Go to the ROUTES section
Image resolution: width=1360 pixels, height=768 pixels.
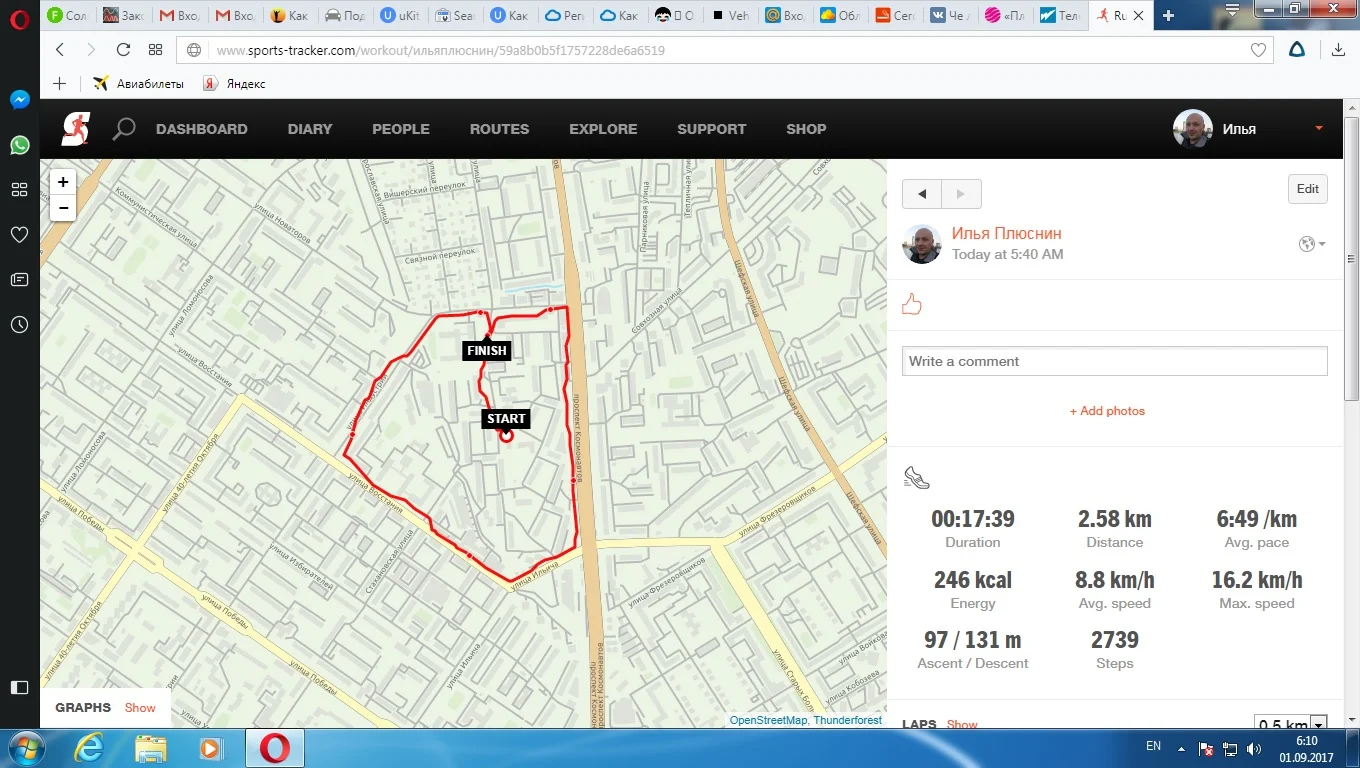[500, 129]
